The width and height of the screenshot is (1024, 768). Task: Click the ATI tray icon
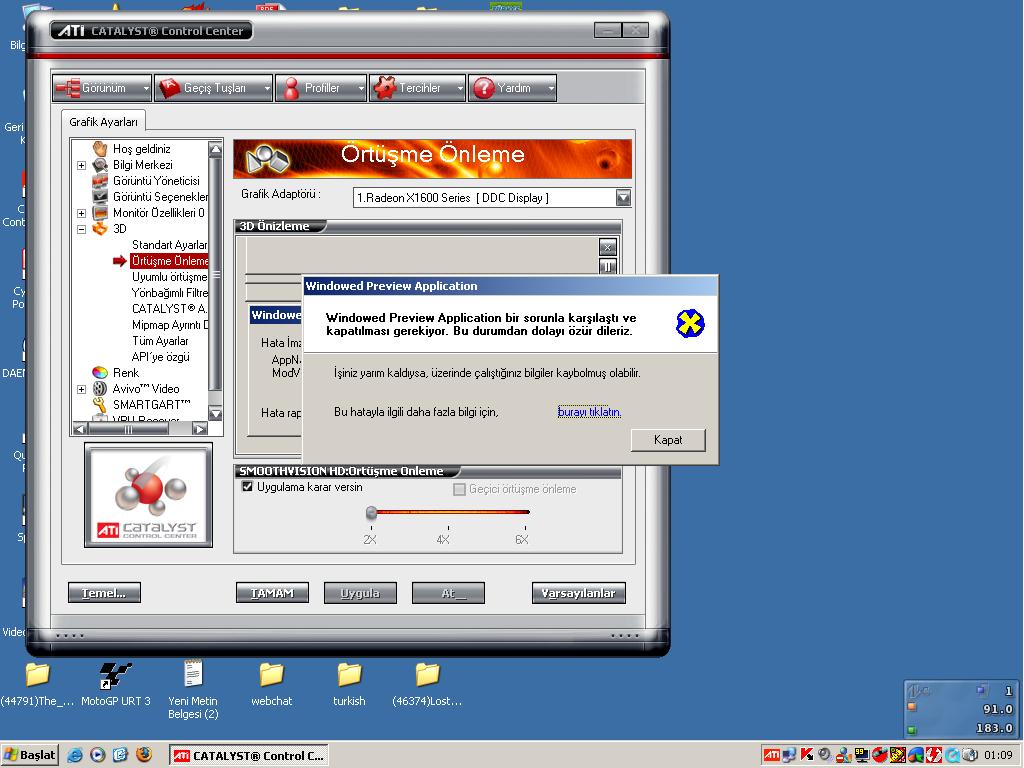click(x=771, y=755)
